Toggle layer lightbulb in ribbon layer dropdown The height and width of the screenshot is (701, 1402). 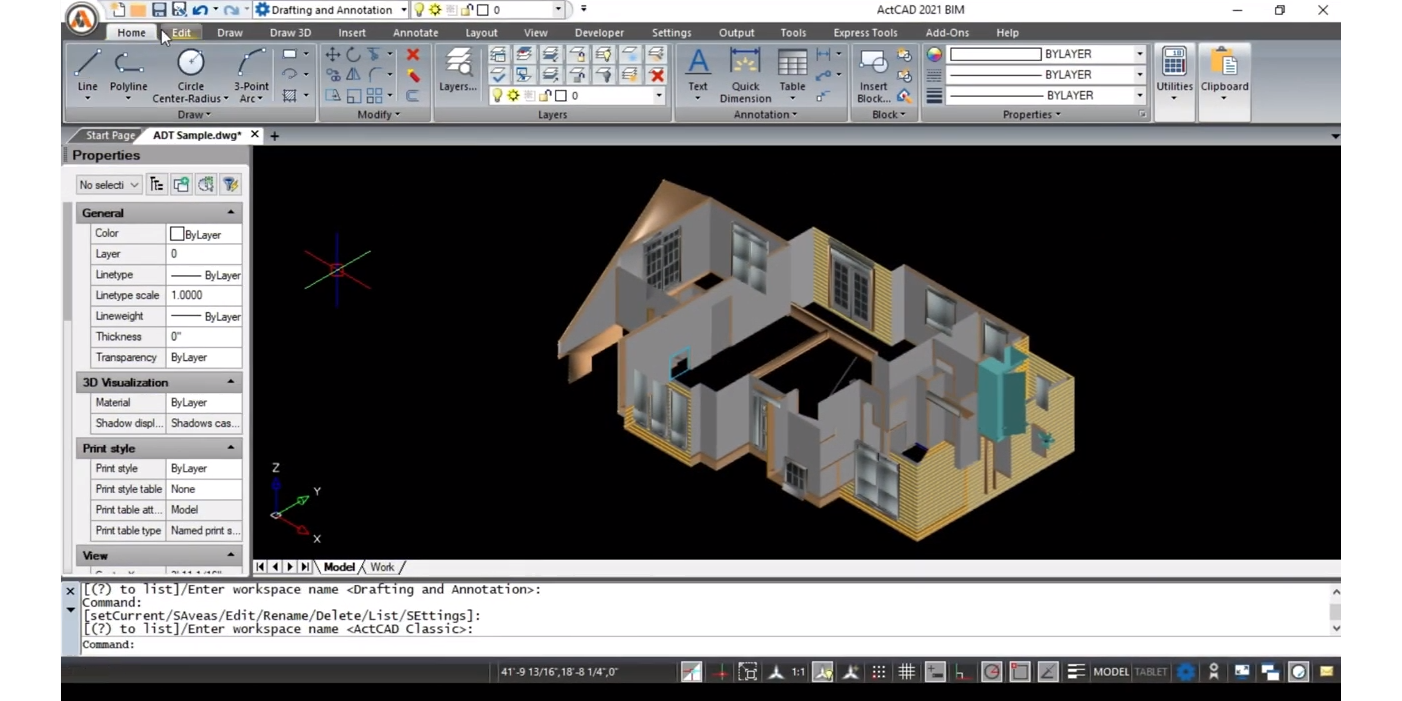click(x=498, y=96)
